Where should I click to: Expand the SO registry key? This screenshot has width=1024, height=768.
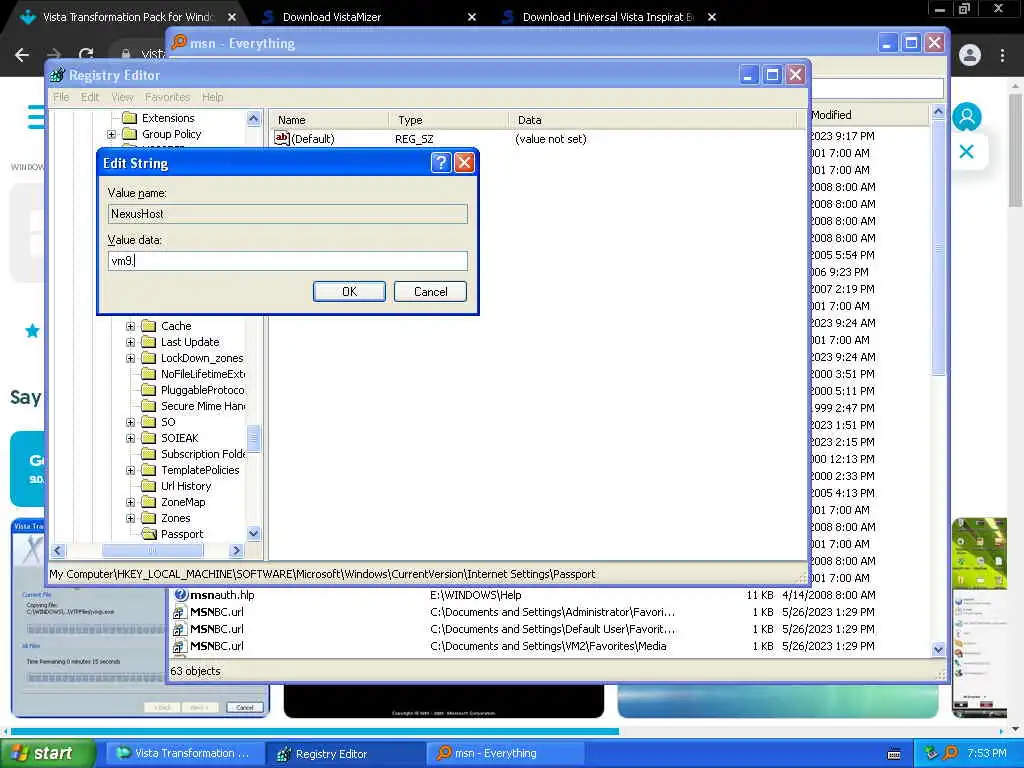pyautogui.click(x=131, y=422)
